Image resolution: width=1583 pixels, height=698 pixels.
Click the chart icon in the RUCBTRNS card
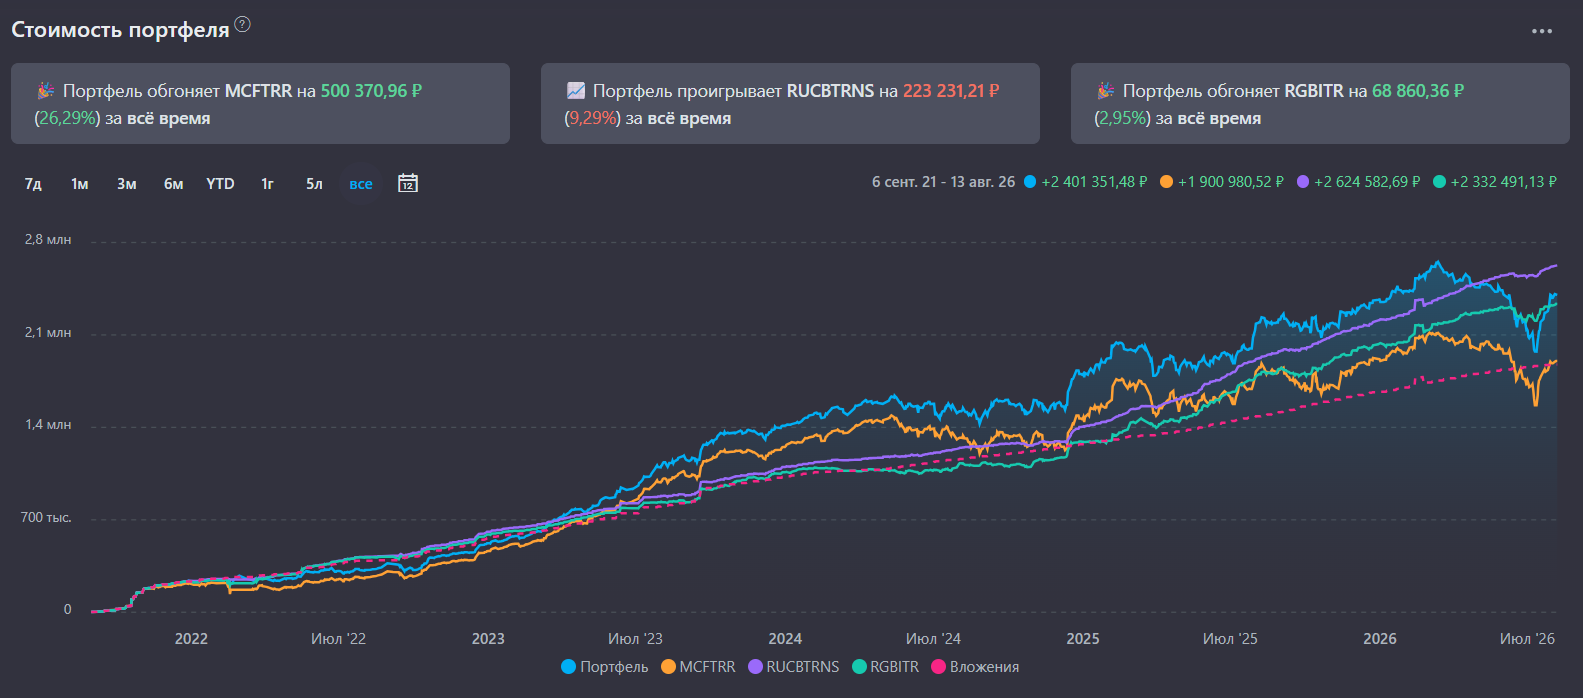coord(576,91)
